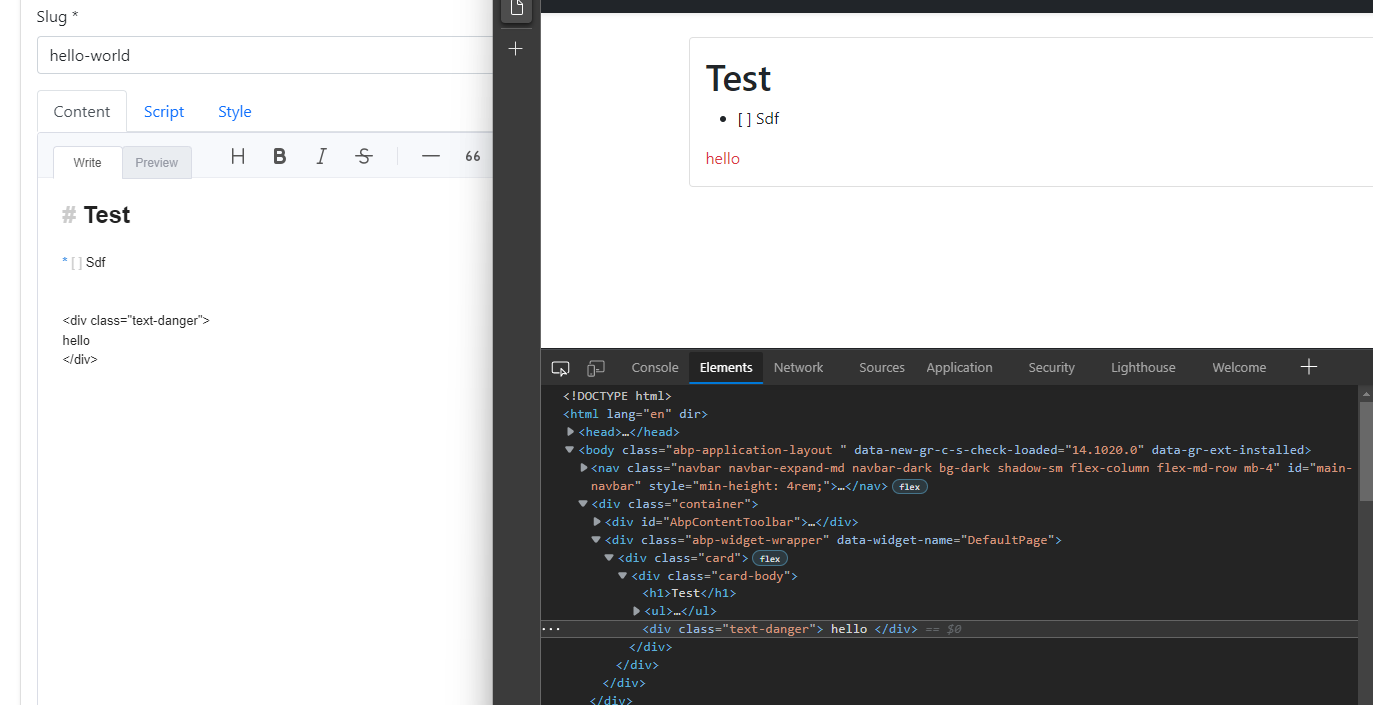Click the plus icon in the dark sidebar
1373x705 pixels.
[x=515, y=47]
